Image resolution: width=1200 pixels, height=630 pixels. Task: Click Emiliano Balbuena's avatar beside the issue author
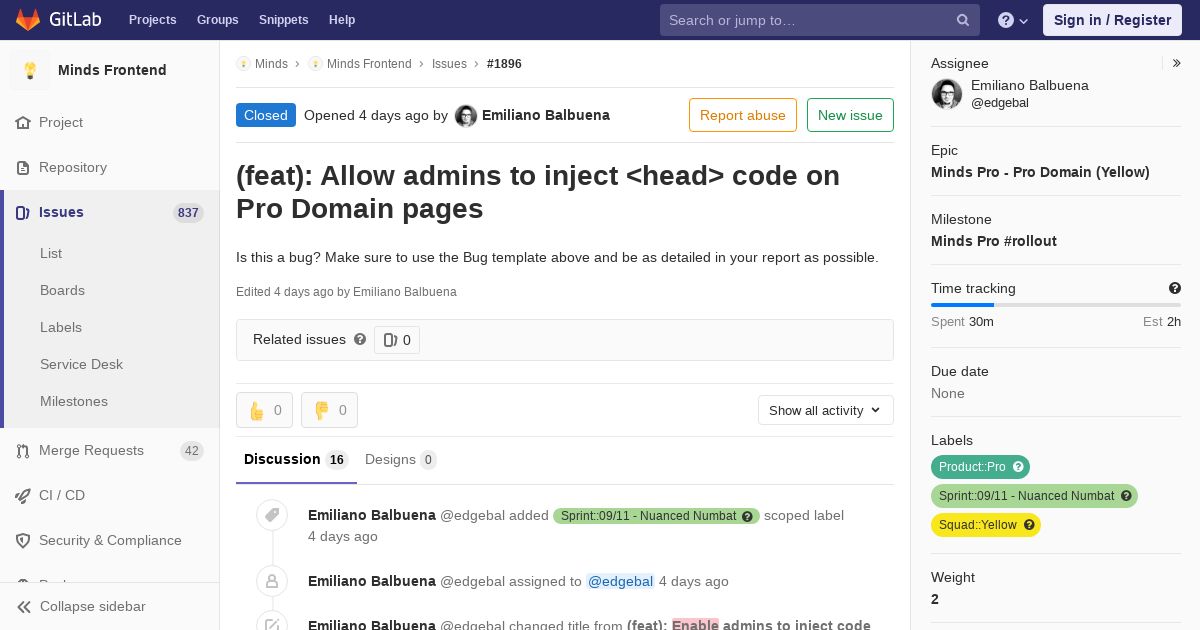pos(466,116)
